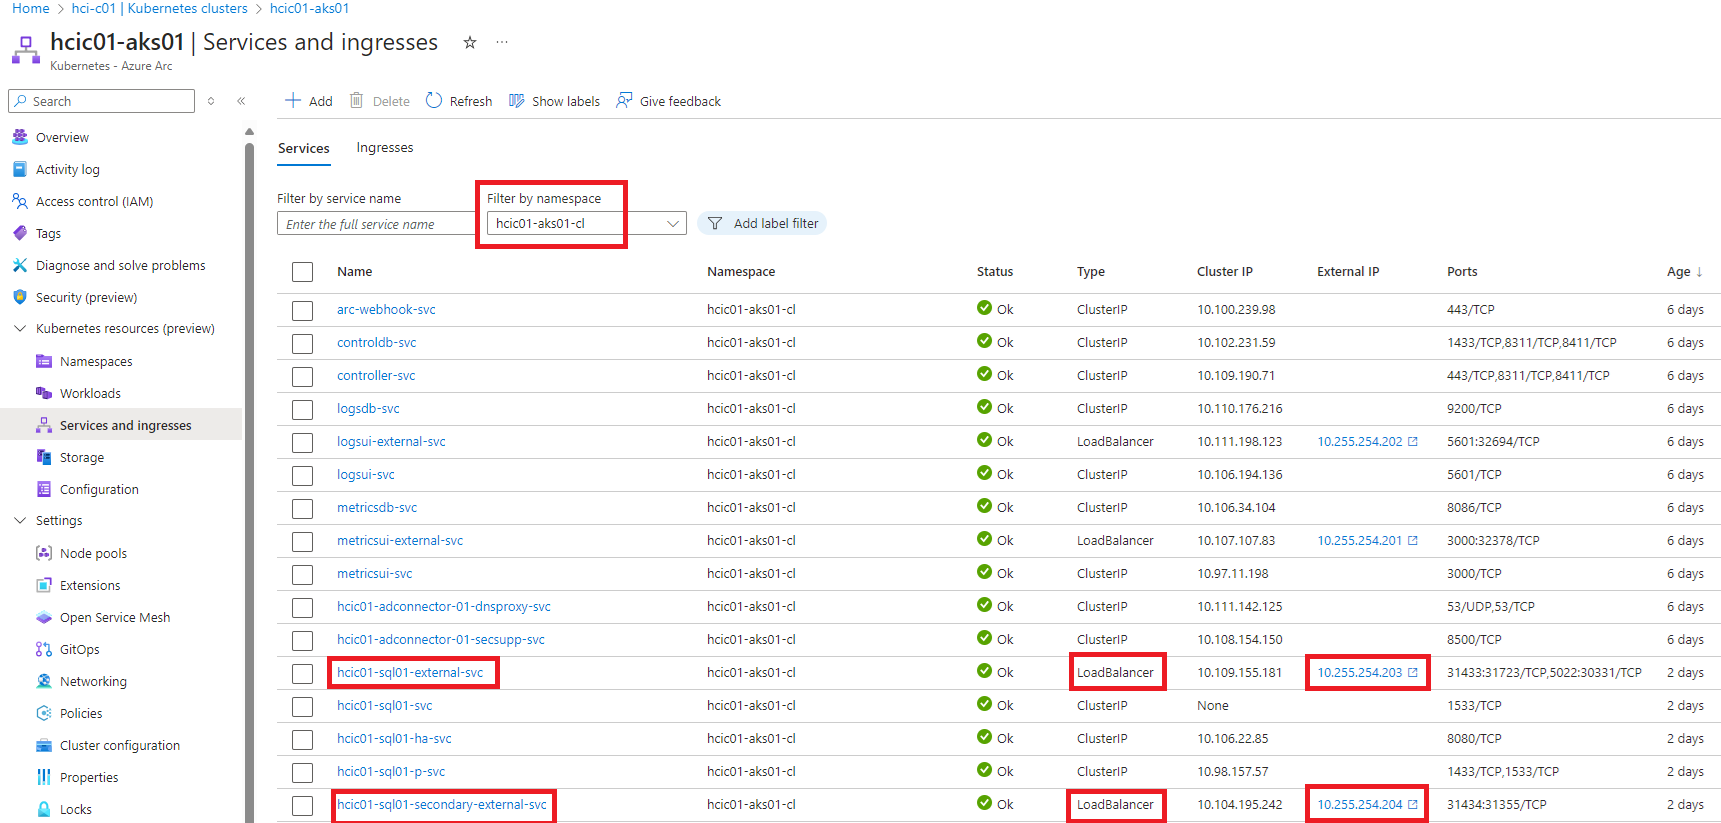Select checkbox for hcic01-sql01-external-svc
The image size is (1721, 823).
pyautogui.click(x=302, y=673)
